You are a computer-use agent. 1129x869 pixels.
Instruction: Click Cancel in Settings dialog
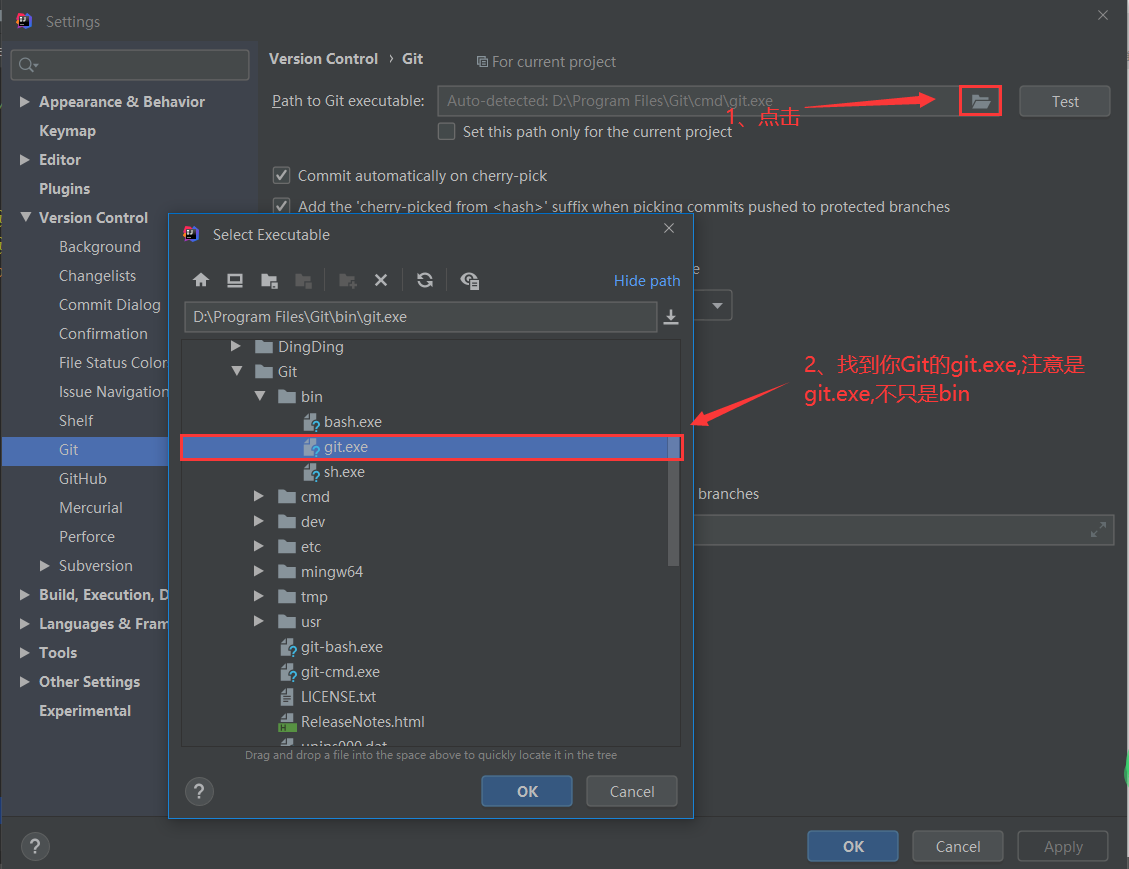click(x=958, y=846)
